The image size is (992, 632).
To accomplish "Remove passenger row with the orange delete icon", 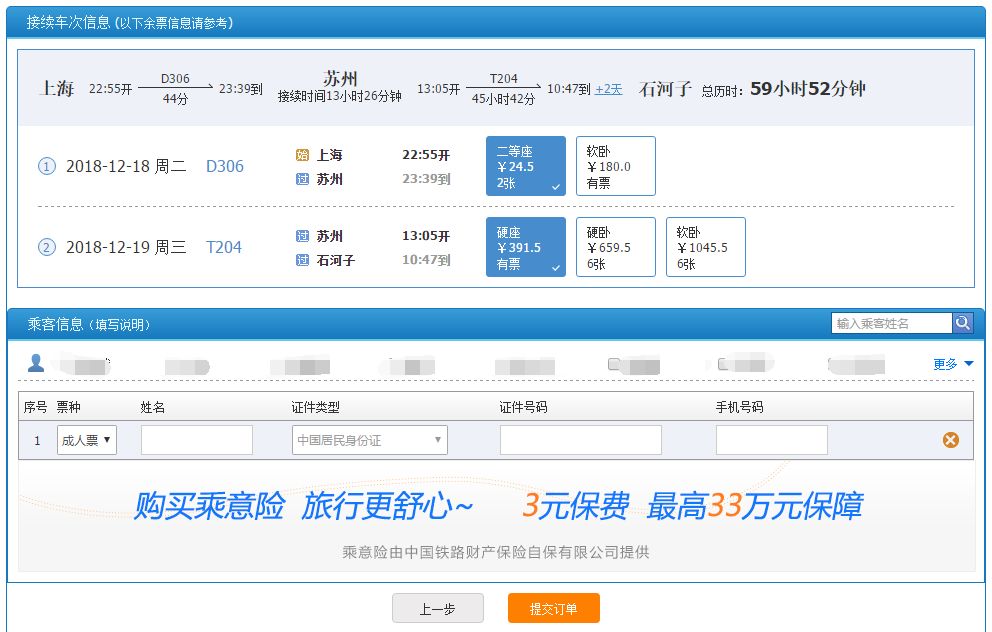I will point(950,438).
